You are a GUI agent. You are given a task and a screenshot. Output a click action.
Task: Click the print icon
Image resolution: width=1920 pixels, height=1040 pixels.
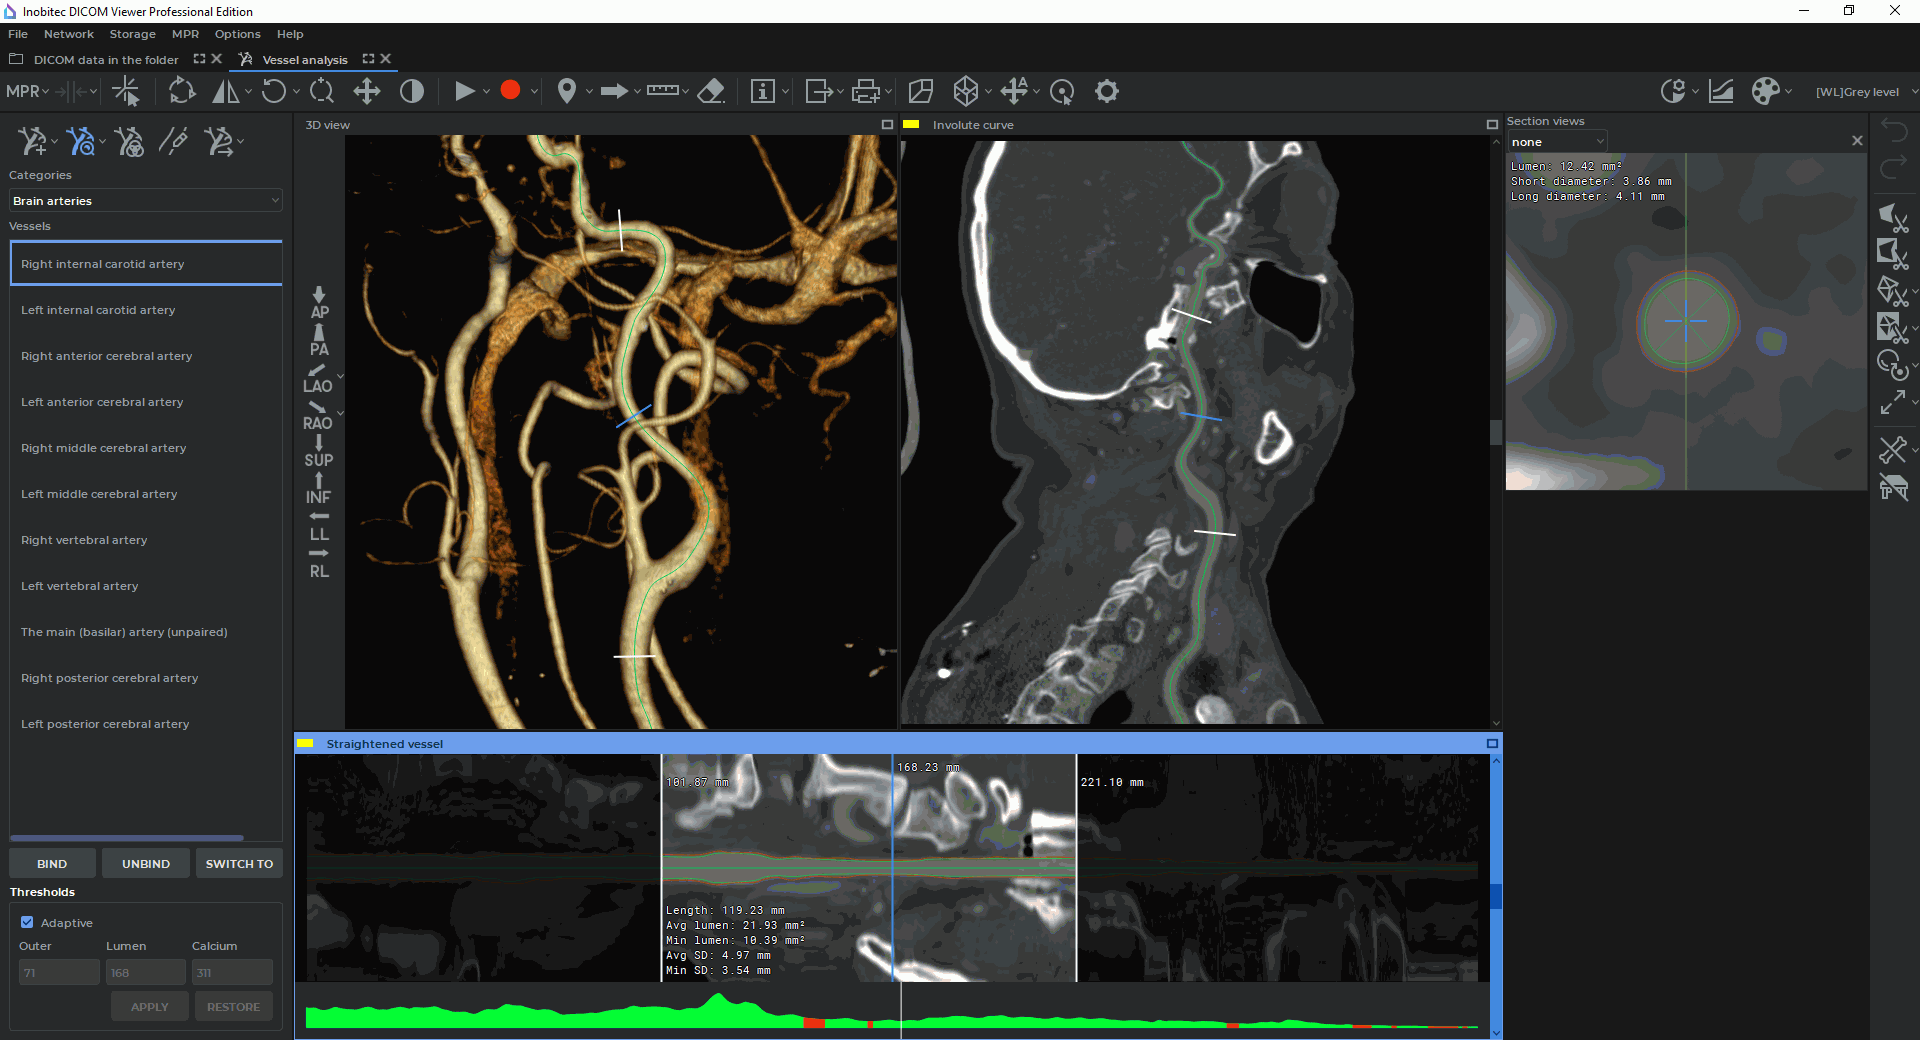coord(865,91)
